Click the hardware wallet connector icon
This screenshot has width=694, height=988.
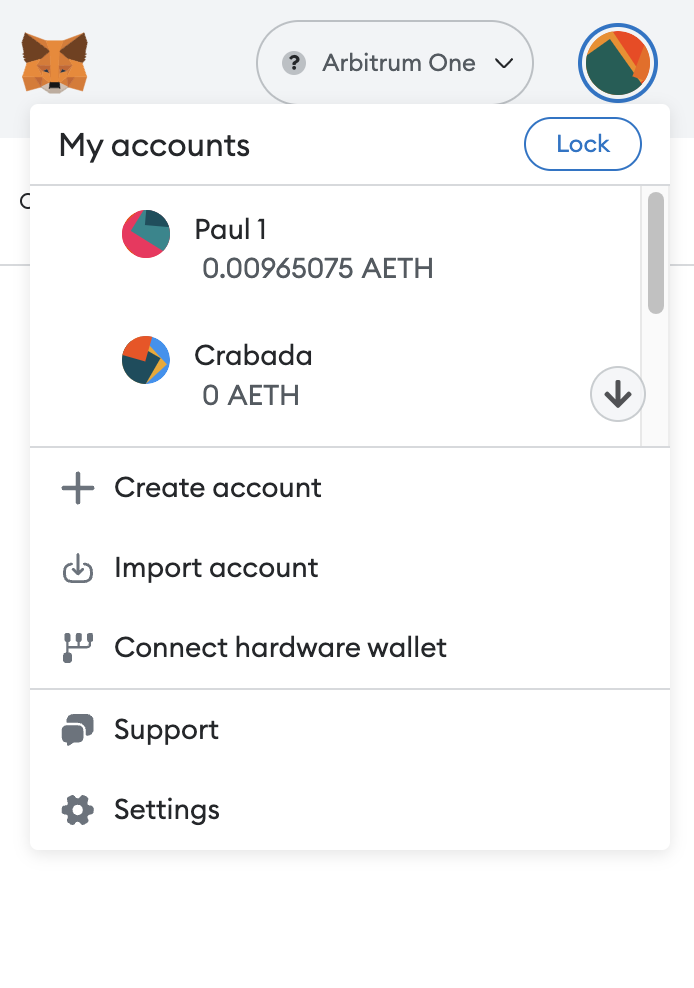[x=78, y=648]
